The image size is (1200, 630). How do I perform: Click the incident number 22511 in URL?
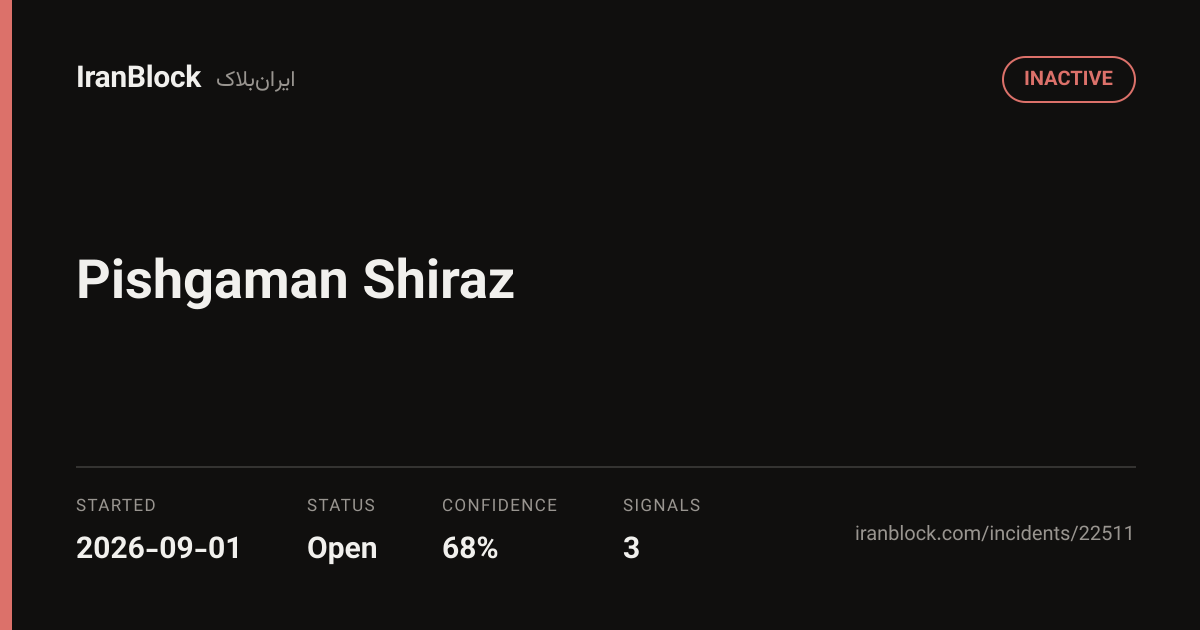coord(1106,533)
